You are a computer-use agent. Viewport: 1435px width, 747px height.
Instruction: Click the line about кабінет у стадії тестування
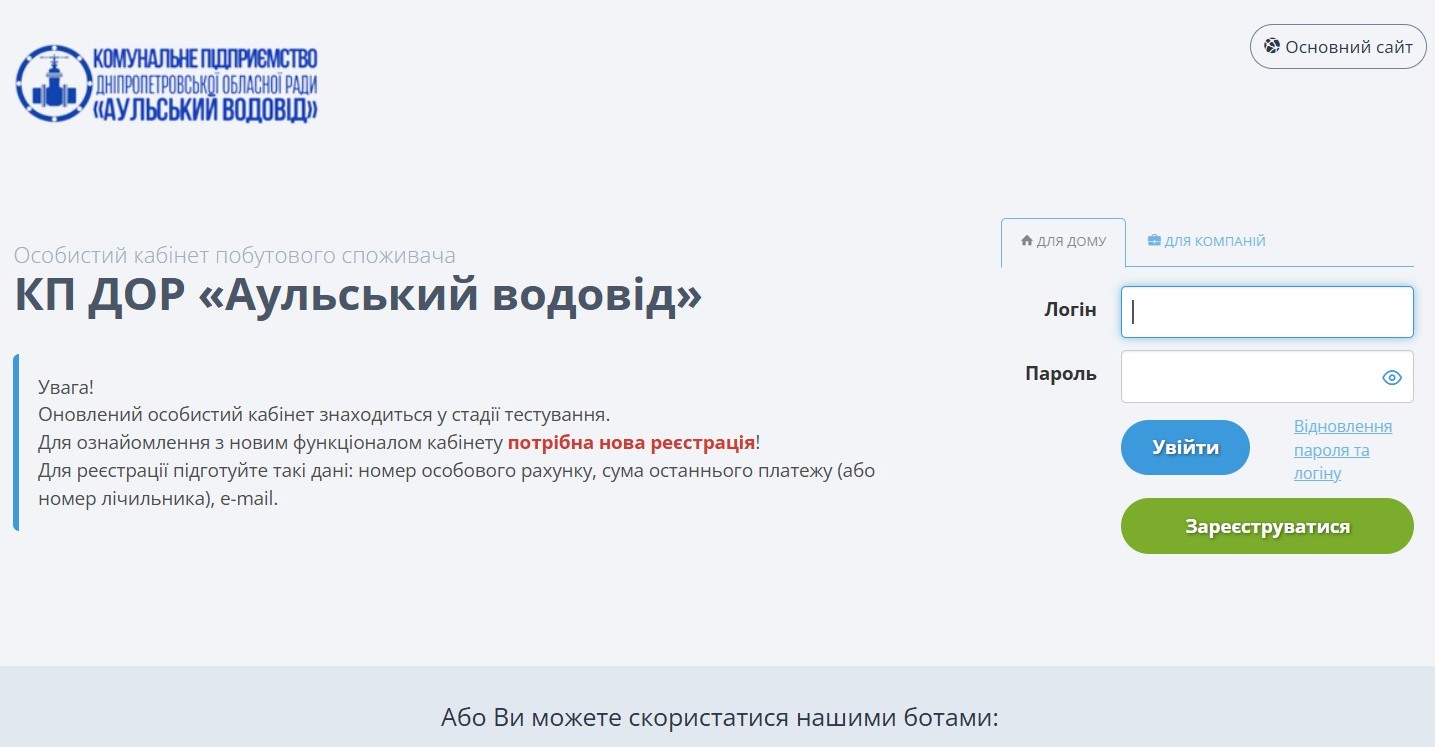(x=324, y=414)
